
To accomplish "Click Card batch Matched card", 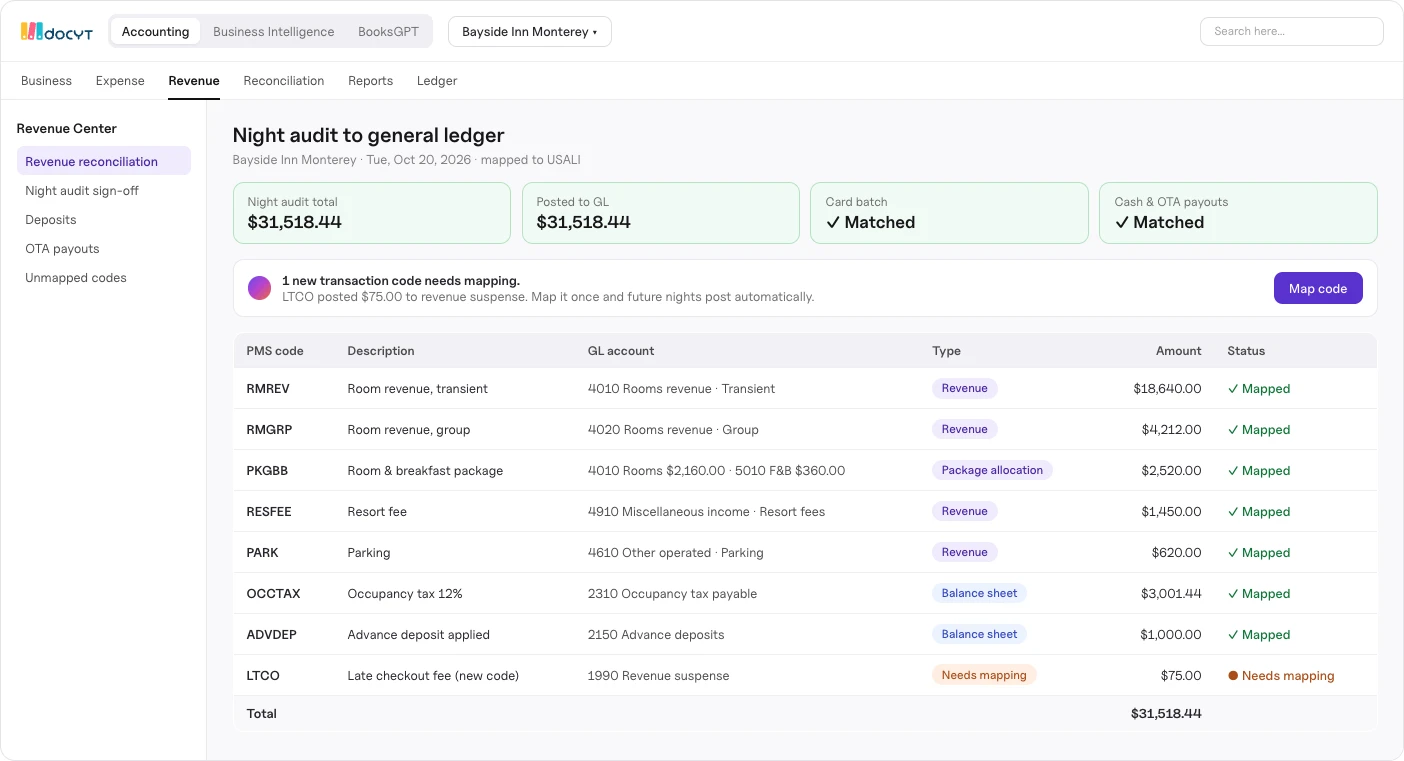I will [x=949, y=213].
